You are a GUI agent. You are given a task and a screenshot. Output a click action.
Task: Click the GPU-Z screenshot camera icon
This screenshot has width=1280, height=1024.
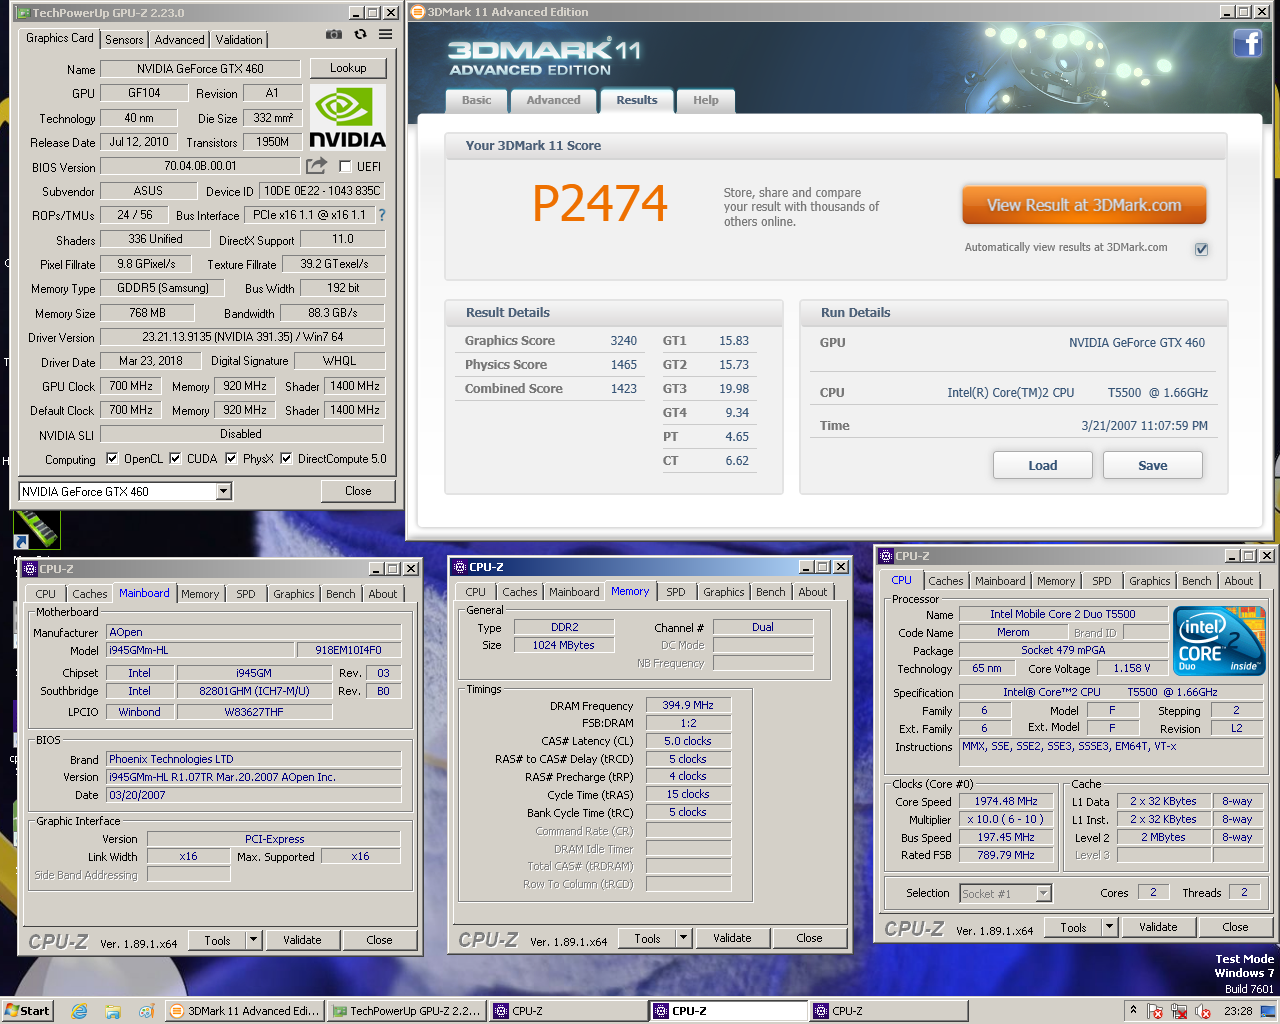click(x=334, y=34)
